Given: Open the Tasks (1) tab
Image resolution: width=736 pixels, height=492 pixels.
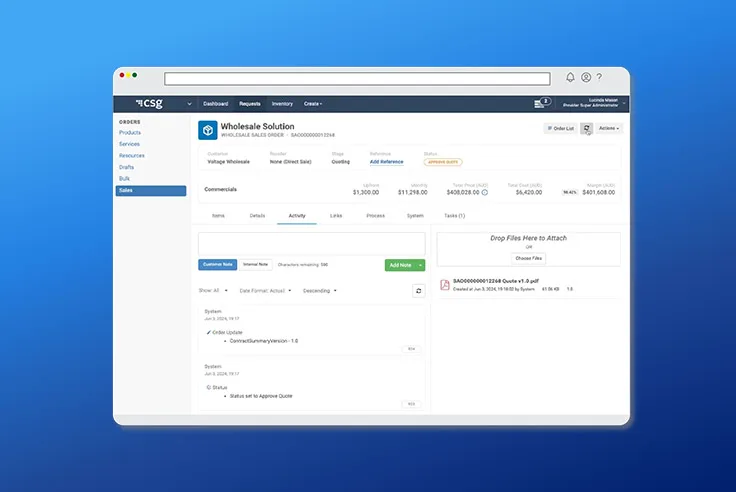Looking at the screenshot, I should coord(454,215).
